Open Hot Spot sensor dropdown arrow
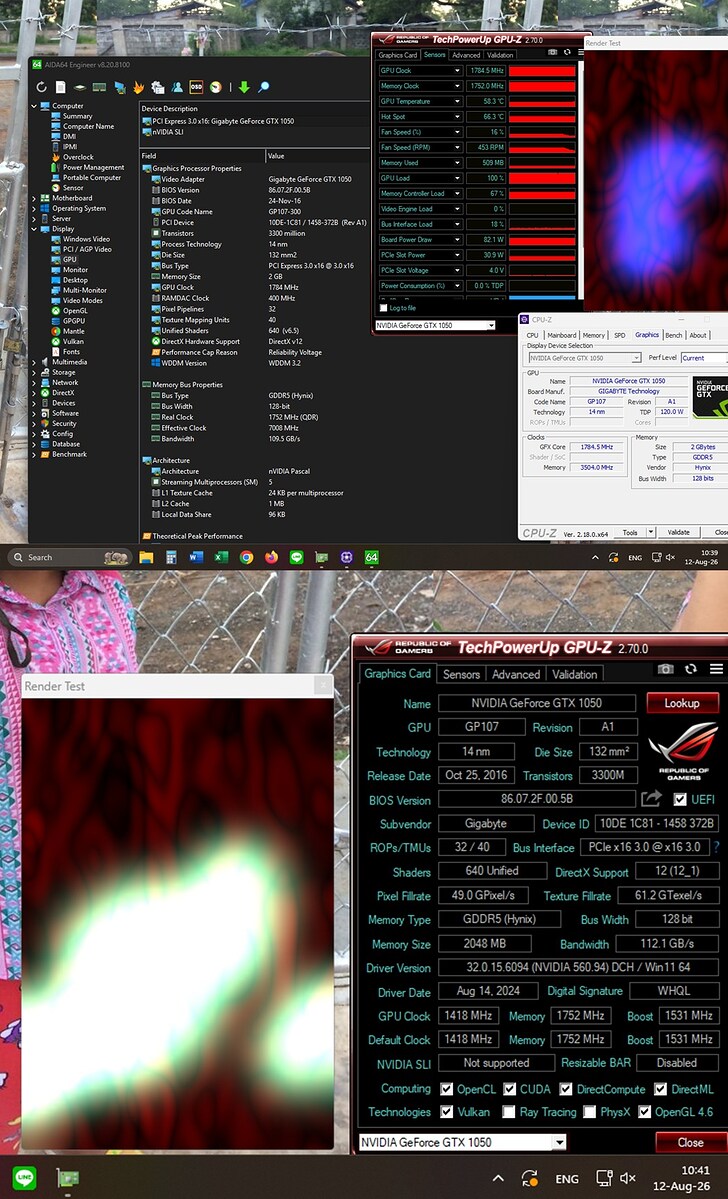This screenshot has width=728, height=1199. pyautogui.click(x=457, y=116)
